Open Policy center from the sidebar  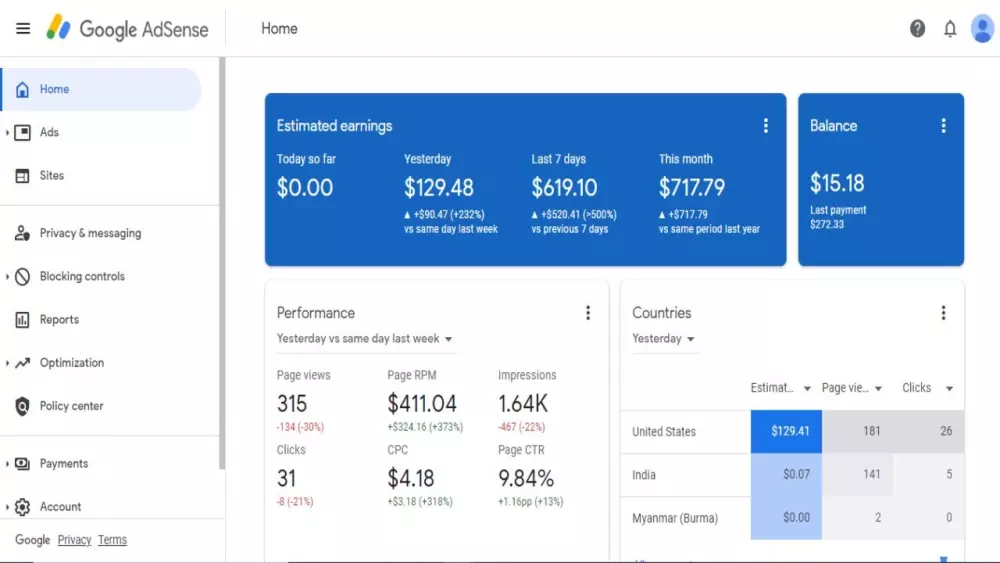point(71,406)
